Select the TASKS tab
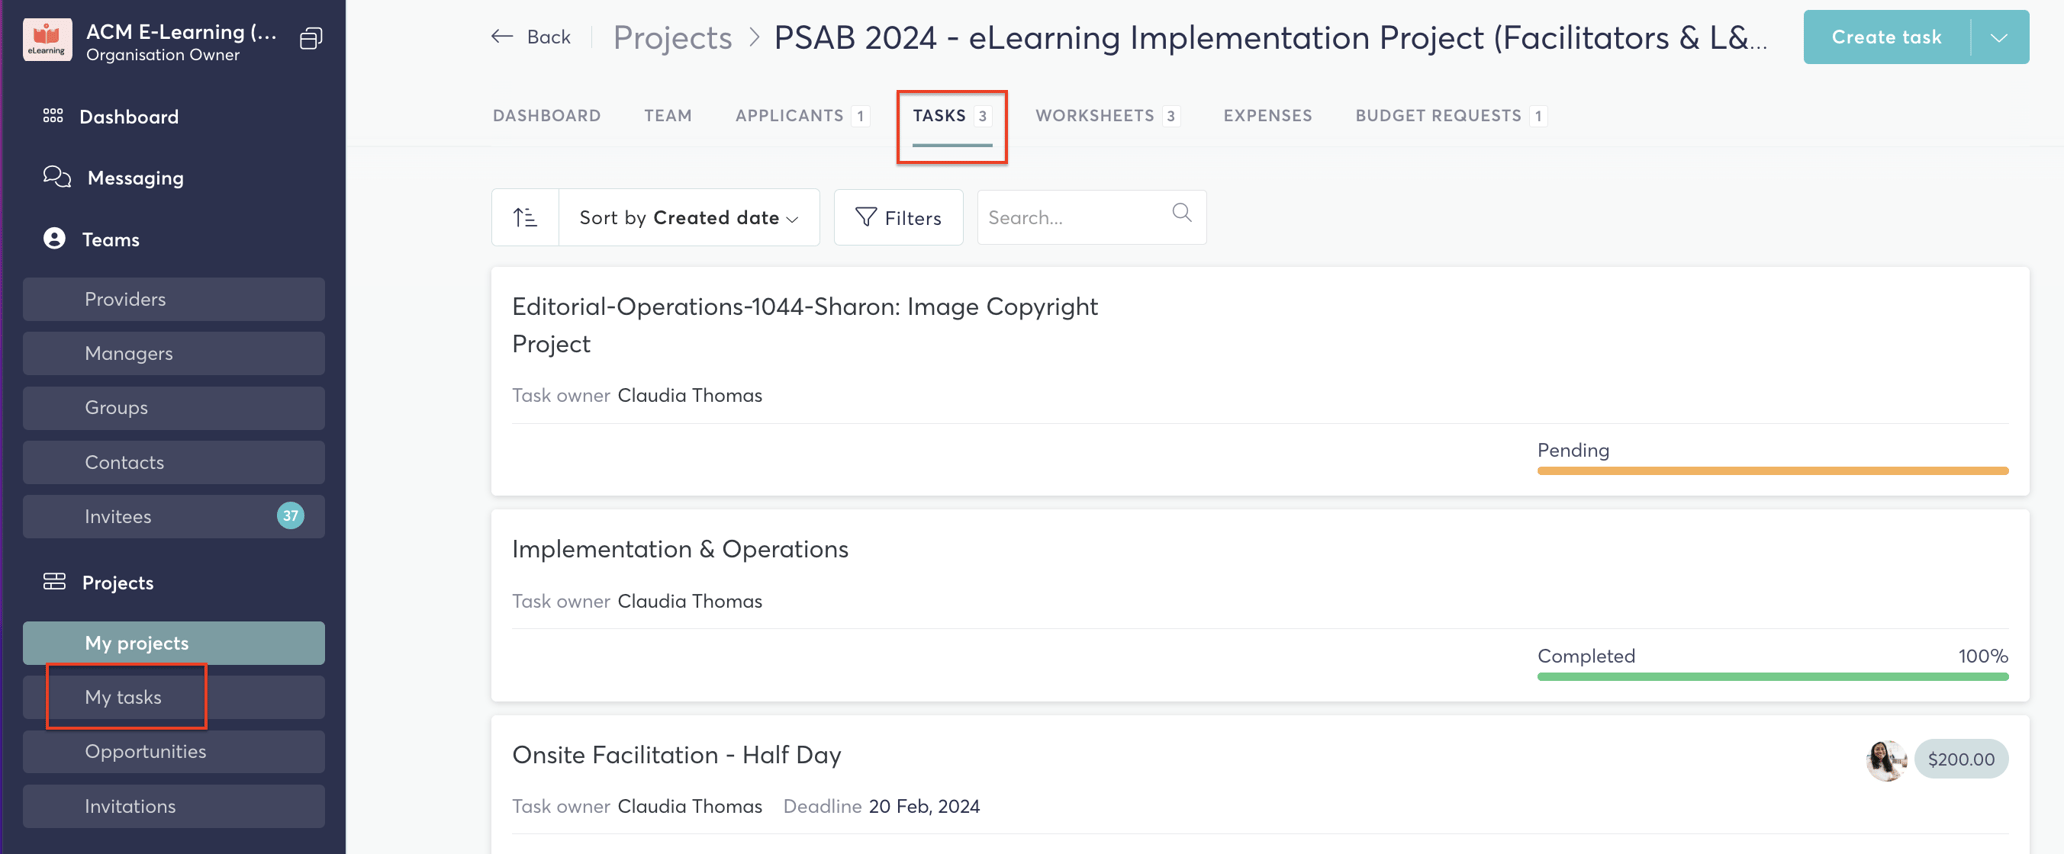Image resolution: width=2064 pixels, height=854 pixels. (x=952, y=116)
